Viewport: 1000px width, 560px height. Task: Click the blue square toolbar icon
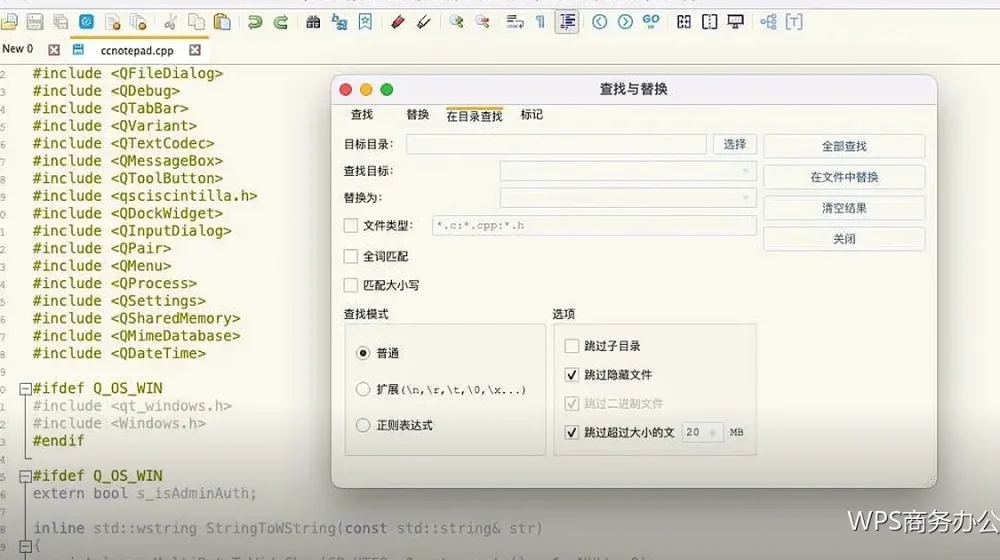click(x=87, y=22)
